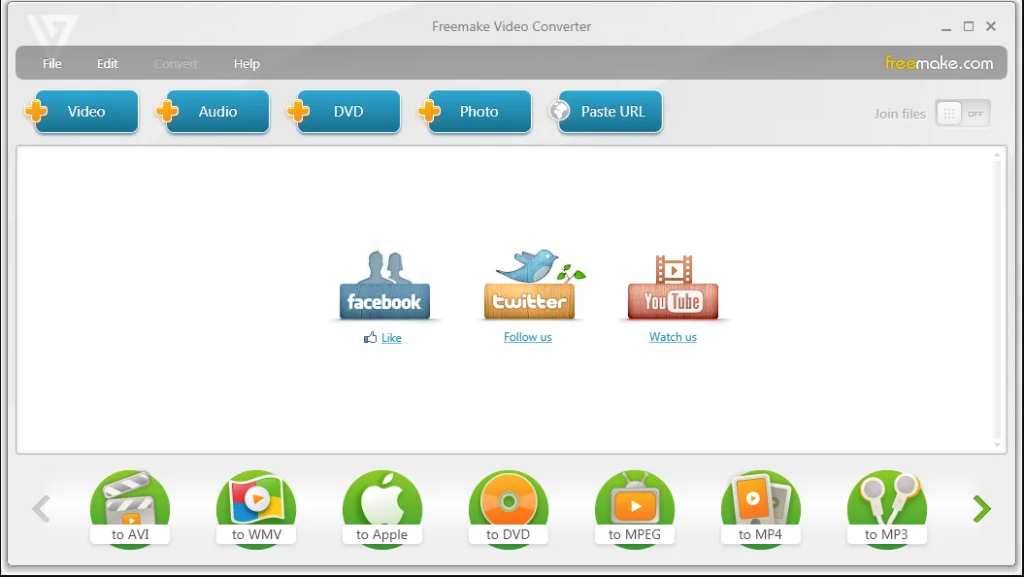1024x577 pixels.
Task: Click the Follow us link
Action: tap(528, 337)
